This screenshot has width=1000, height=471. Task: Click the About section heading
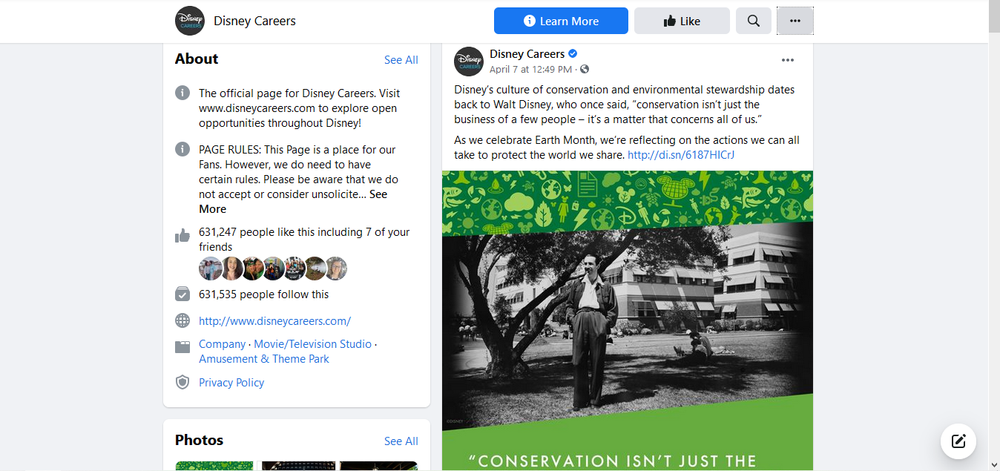point(196,59)
